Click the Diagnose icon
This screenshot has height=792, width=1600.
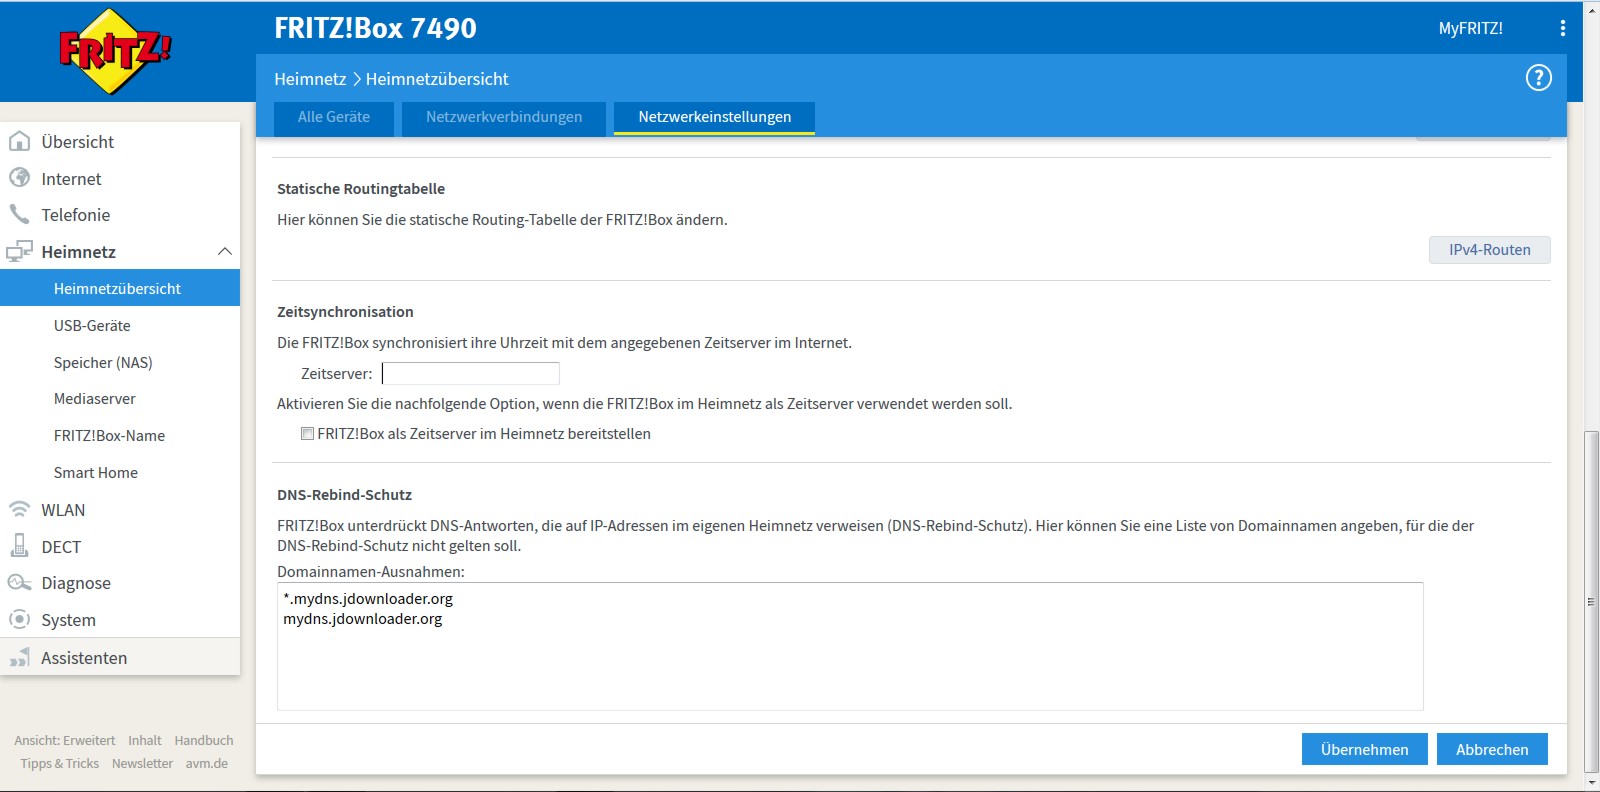[x=19, y=582]
